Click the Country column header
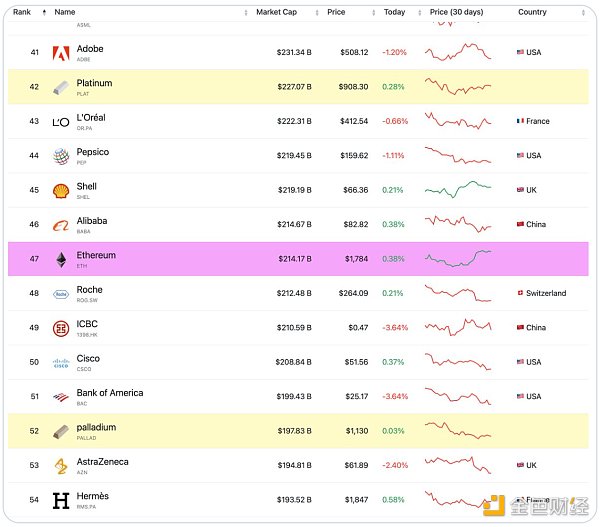This screenshot has height=527, width=600. pos(532,12)
